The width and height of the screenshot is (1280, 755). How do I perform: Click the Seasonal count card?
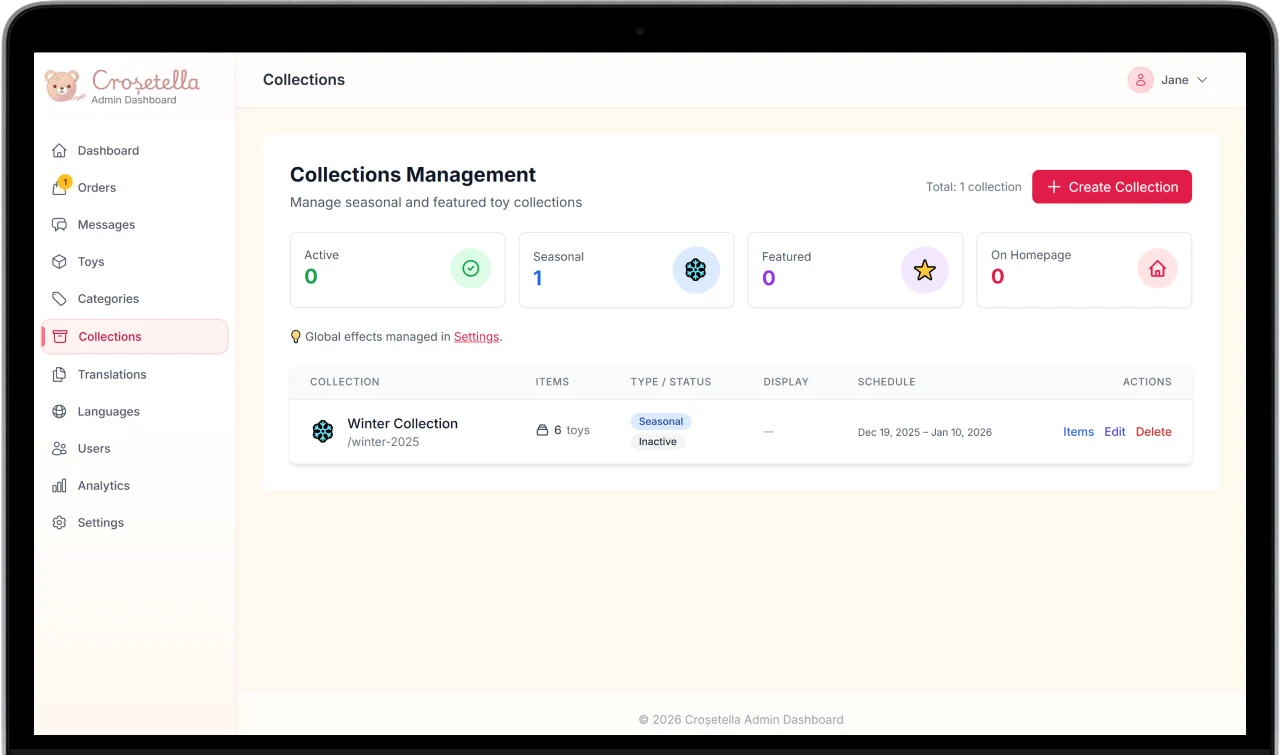tap(627, 270)
